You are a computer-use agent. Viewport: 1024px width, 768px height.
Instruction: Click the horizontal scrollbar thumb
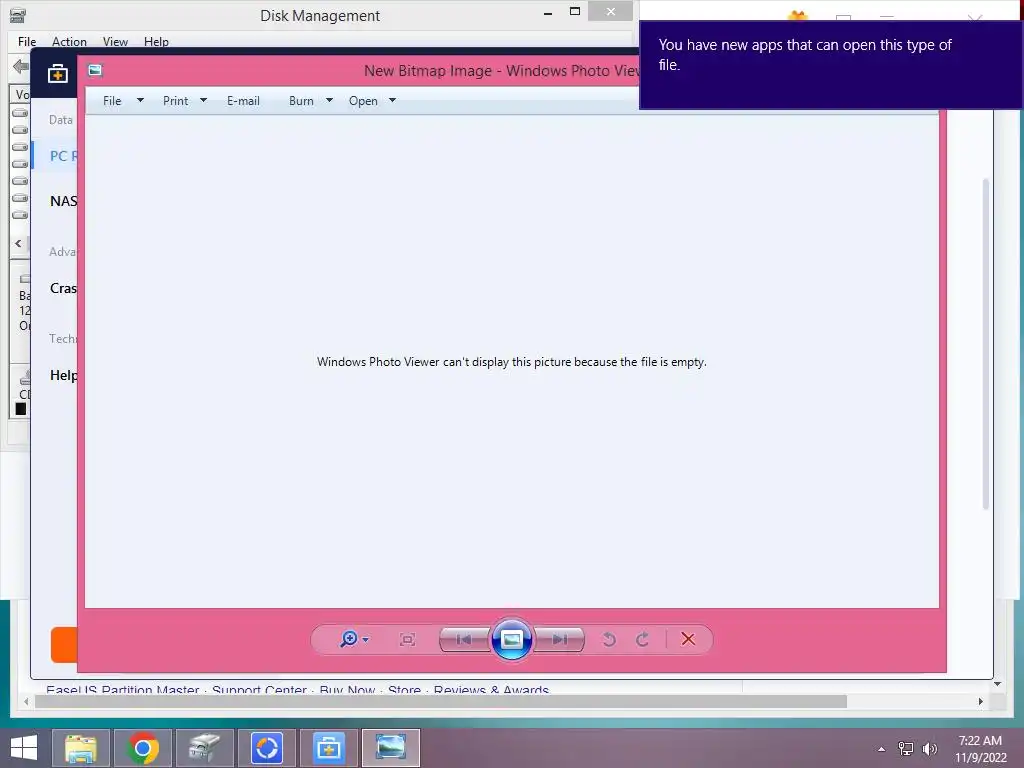[441, 701]
